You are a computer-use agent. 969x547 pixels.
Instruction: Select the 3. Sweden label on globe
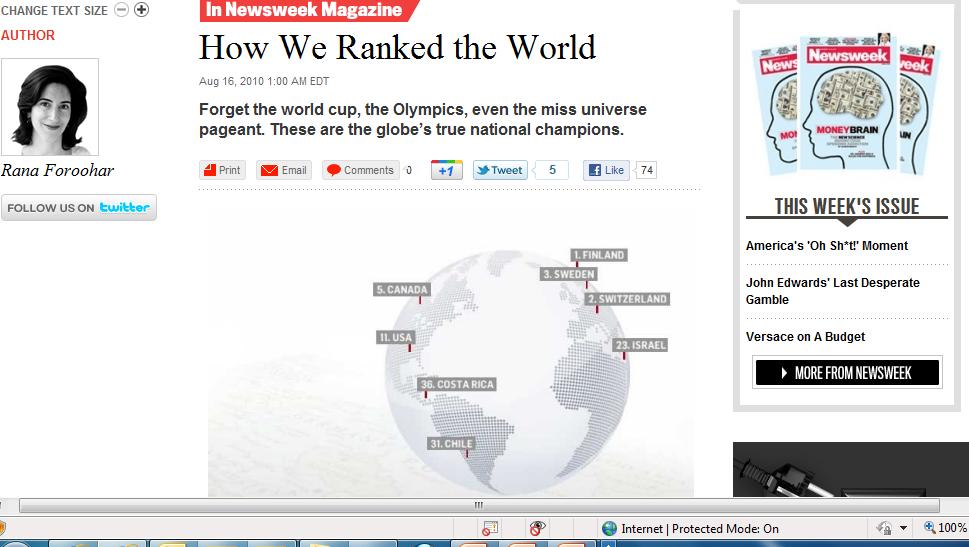(569, 274)
